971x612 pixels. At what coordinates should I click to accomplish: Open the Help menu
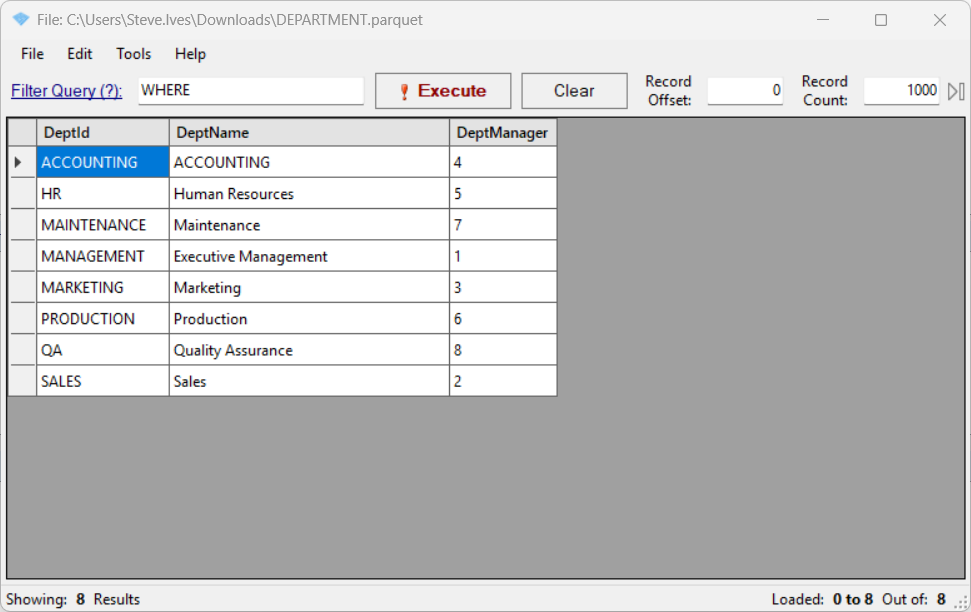pyautogui.click(x=190, y=54)
